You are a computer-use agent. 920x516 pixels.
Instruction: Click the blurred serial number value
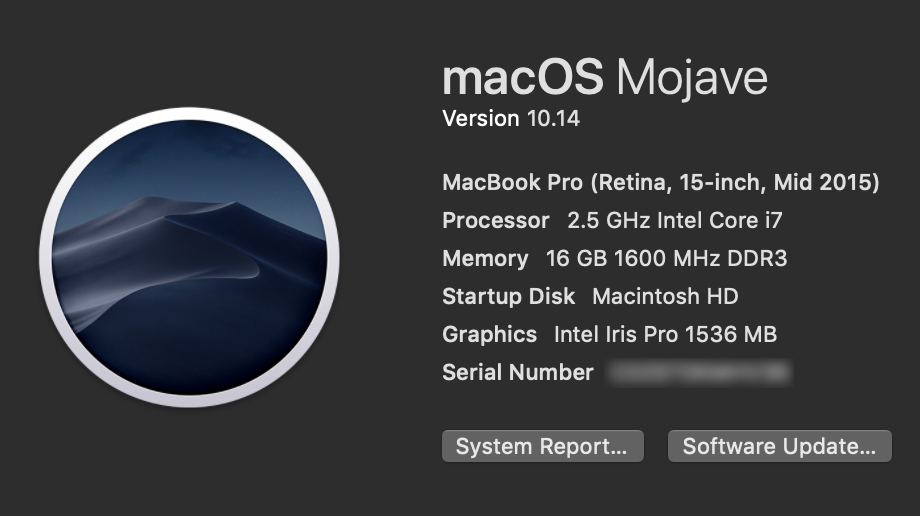click(x=699, y=373)
